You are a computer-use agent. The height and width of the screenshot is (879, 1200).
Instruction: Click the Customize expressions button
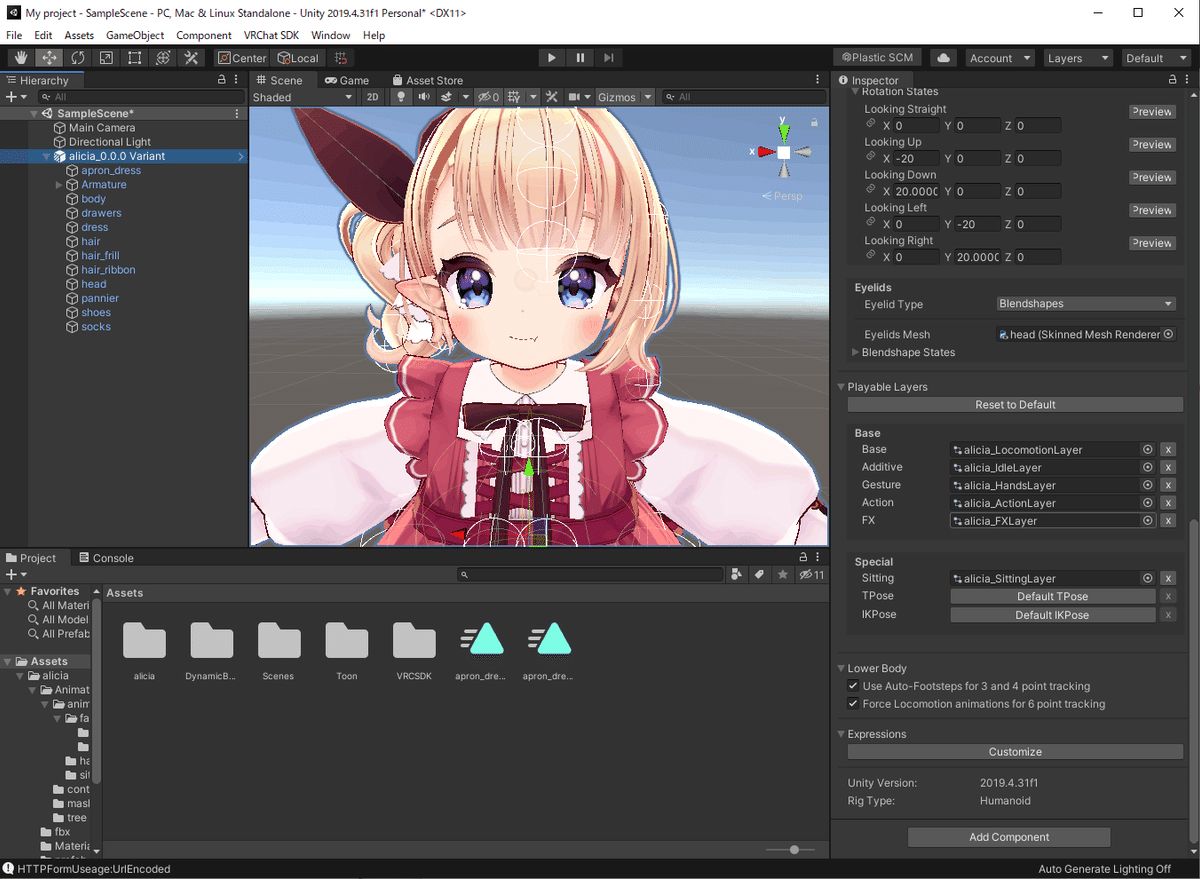point(1015,752)
